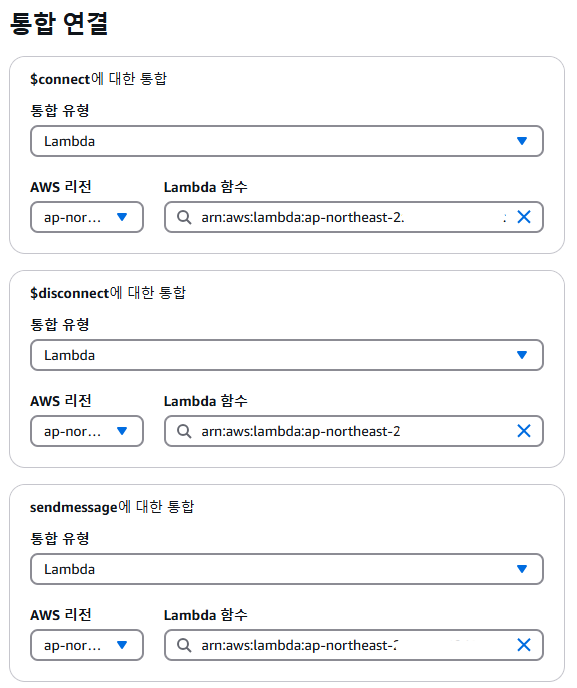
Task: Open the 통합 유형 dropdown for $disconnect
Action: coord(287,355)
